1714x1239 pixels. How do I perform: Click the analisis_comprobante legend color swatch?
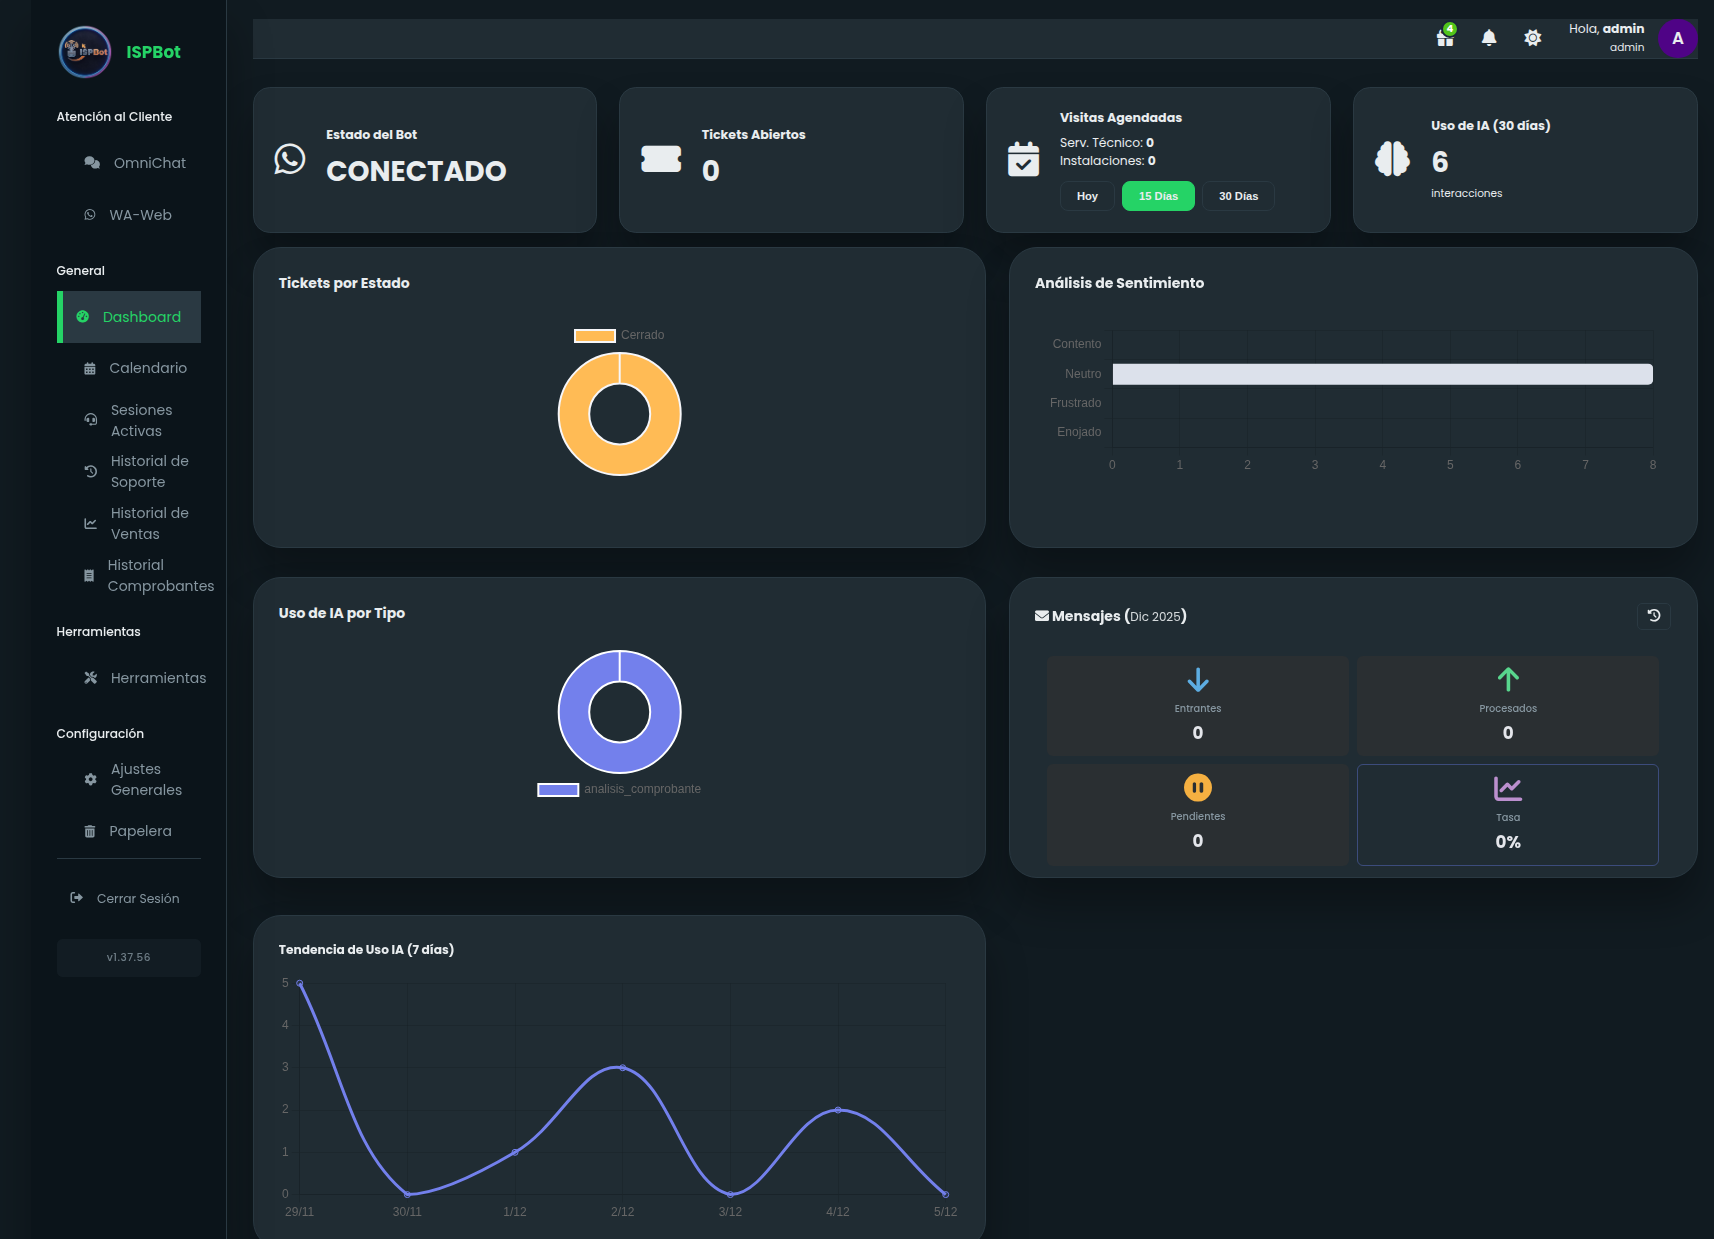point(560,788)
